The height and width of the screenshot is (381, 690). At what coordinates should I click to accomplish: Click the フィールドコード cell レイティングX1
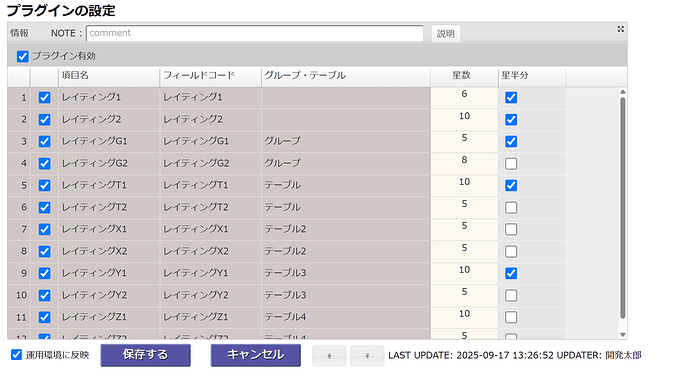[x=210, y=229]
